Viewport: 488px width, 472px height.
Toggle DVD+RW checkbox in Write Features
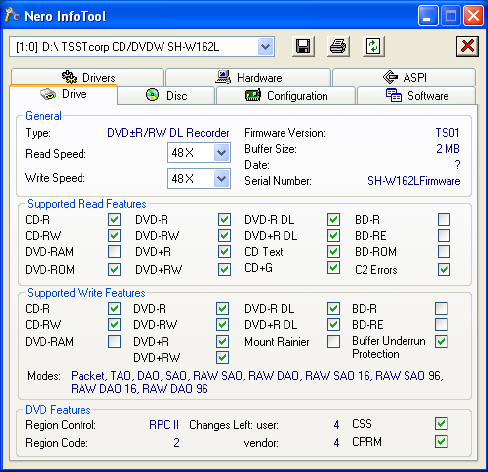click(x=222, y=358)
